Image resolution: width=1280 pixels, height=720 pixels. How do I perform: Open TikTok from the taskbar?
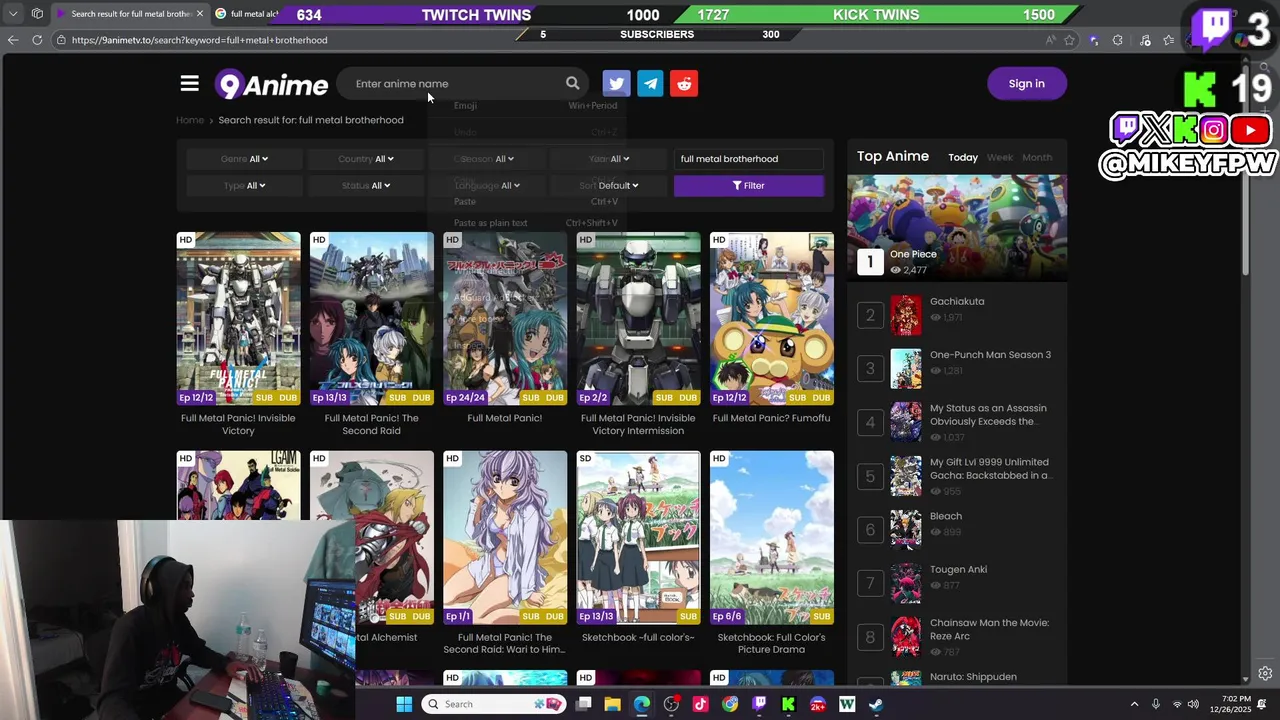700,704
